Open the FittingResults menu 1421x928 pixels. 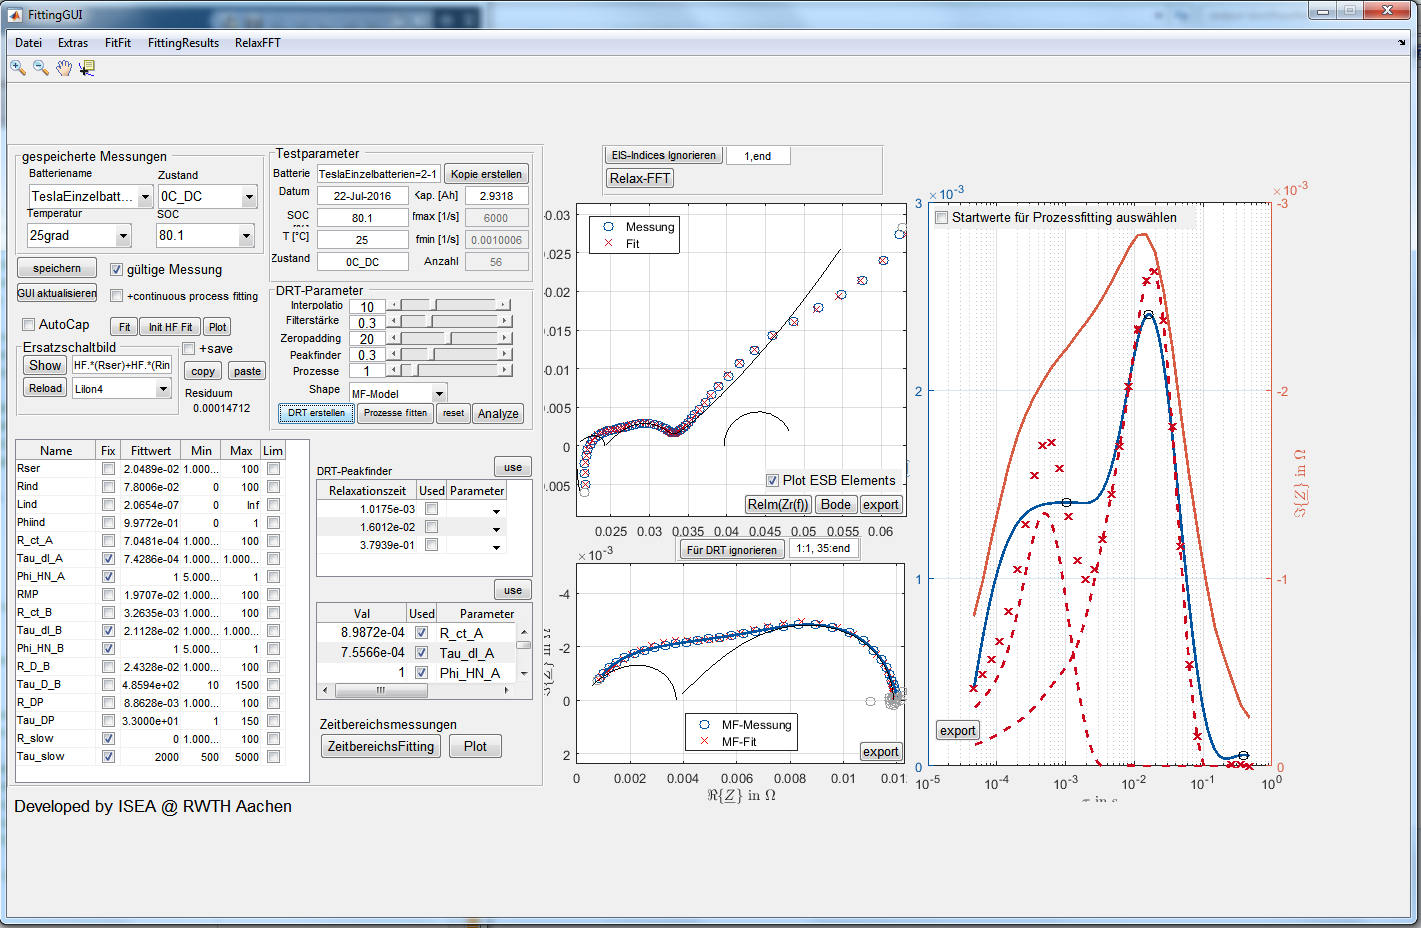click(x=183, y=43)
